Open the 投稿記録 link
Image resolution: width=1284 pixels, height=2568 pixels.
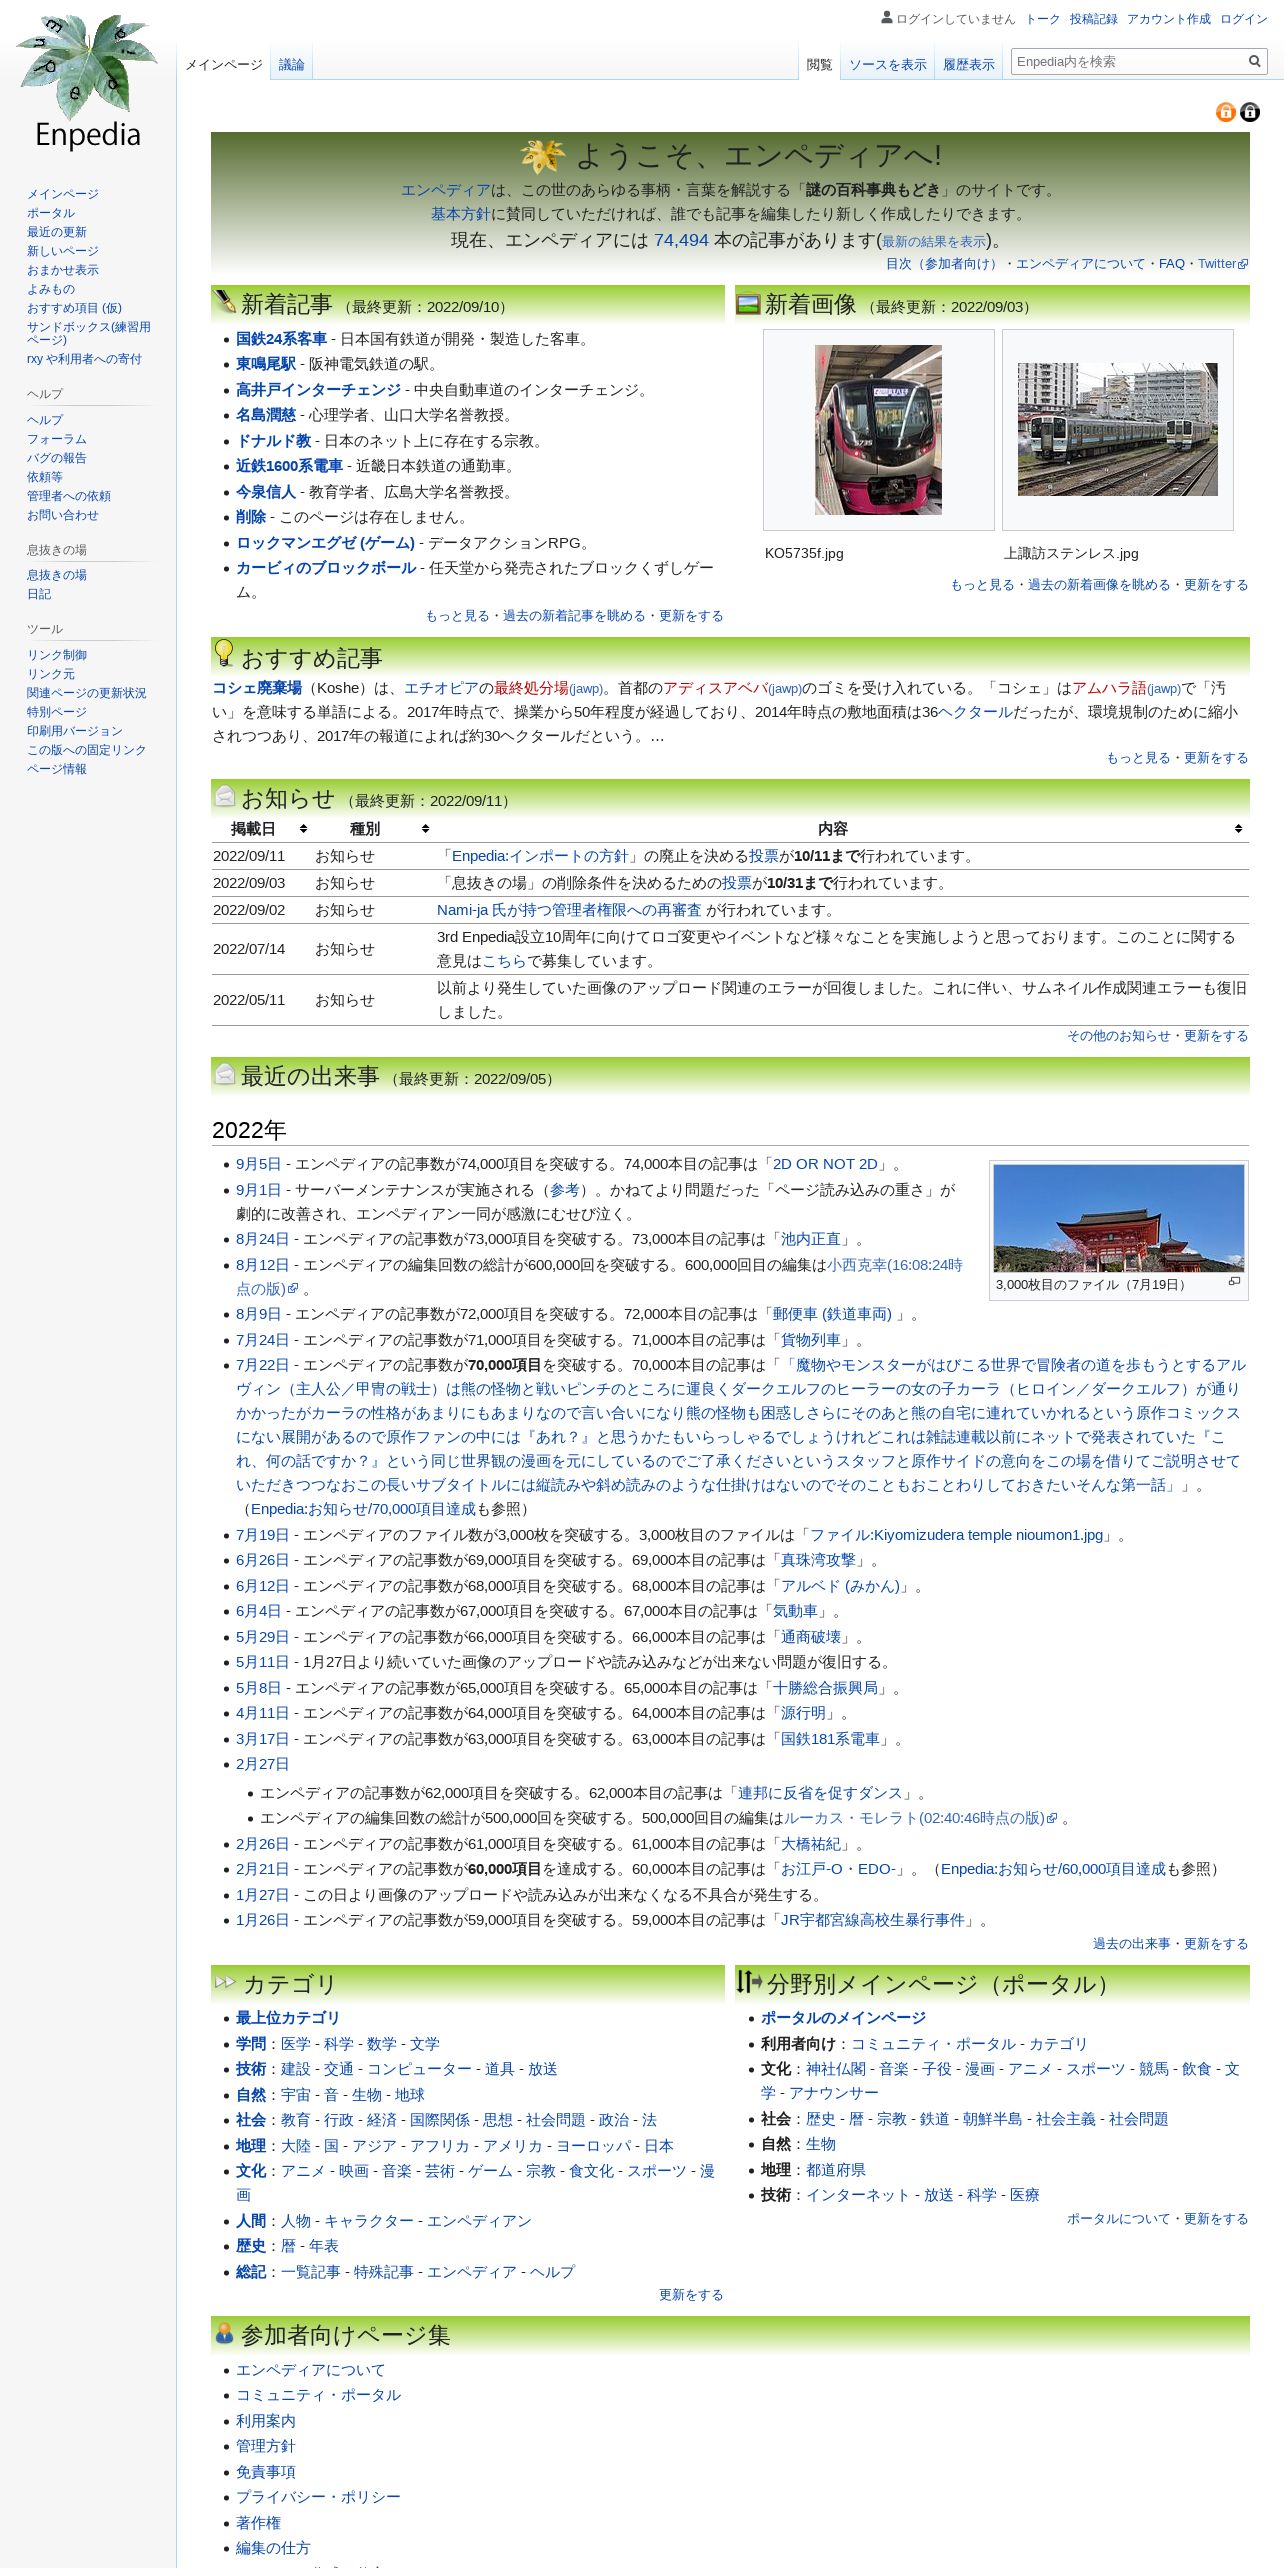click(1093, 19)
